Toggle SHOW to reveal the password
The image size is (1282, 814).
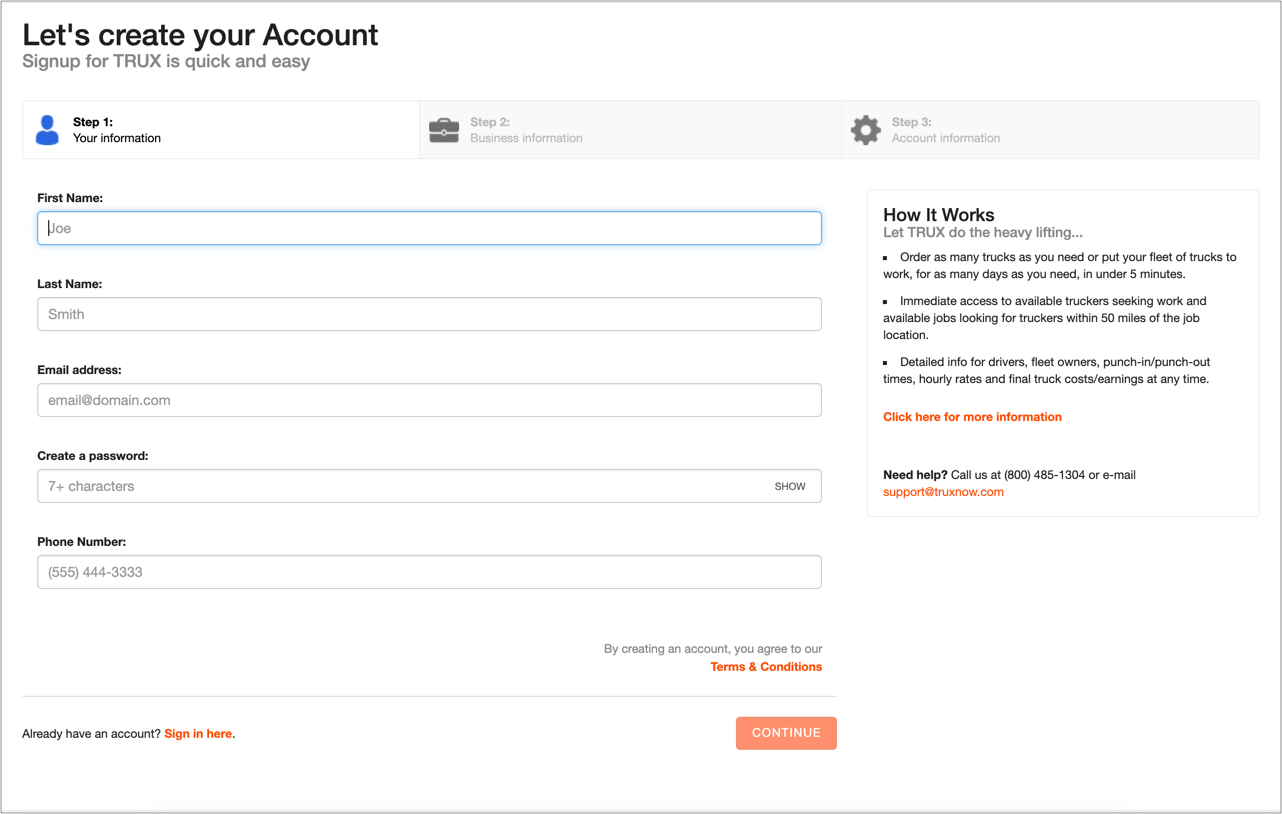click(790, 486)
